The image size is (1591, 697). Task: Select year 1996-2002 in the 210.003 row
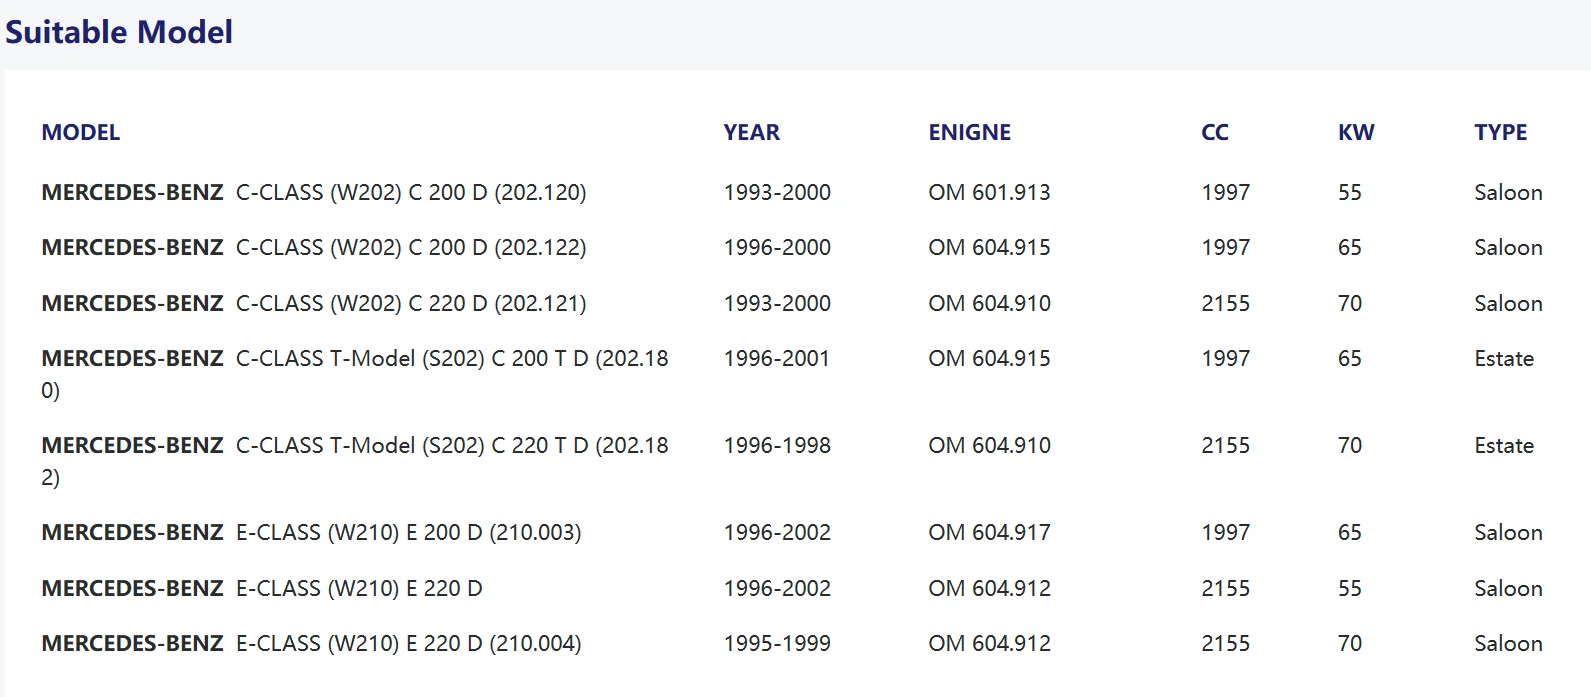pos(777,532)
